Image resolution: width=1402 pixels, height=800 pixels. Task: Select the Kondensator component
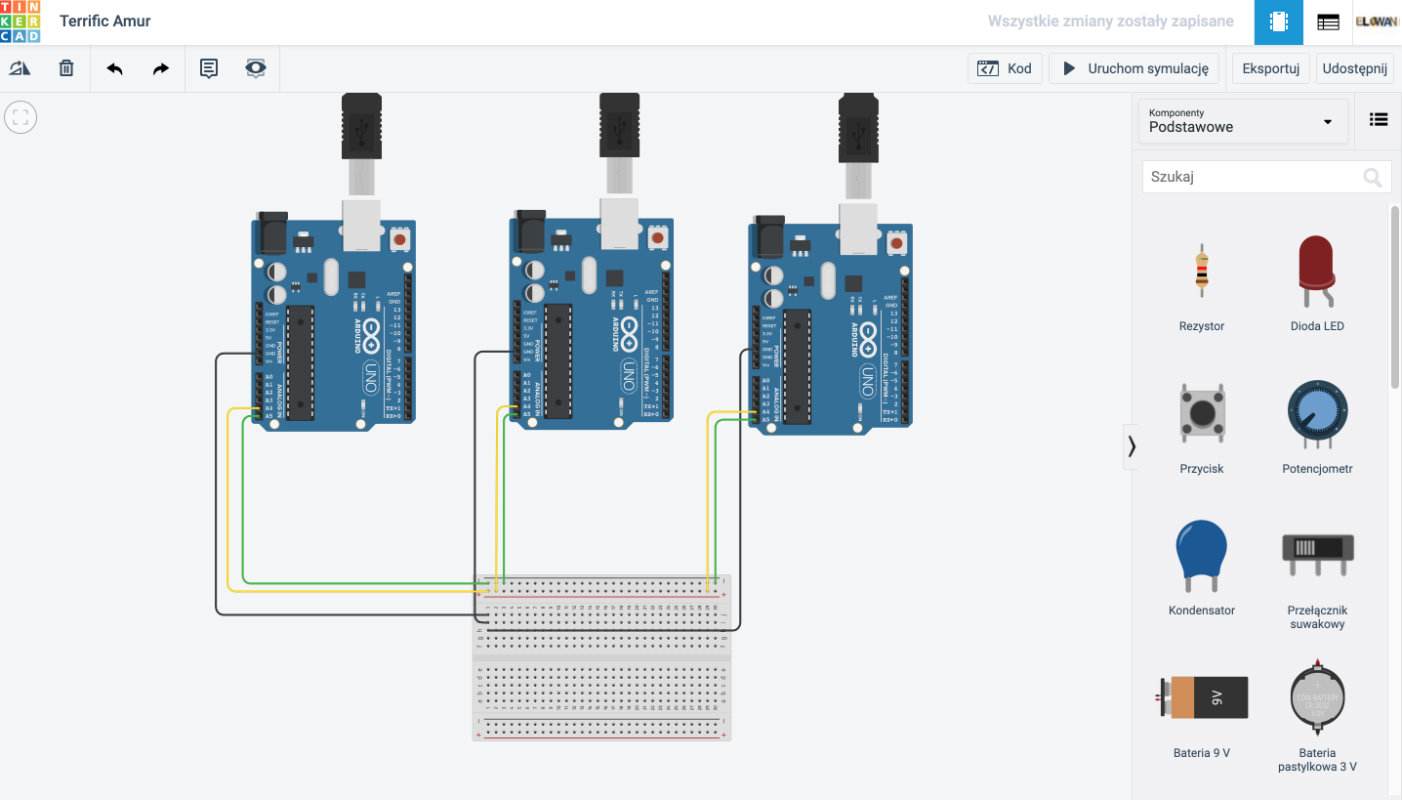pyautogui.click(x=1201, y=570)
